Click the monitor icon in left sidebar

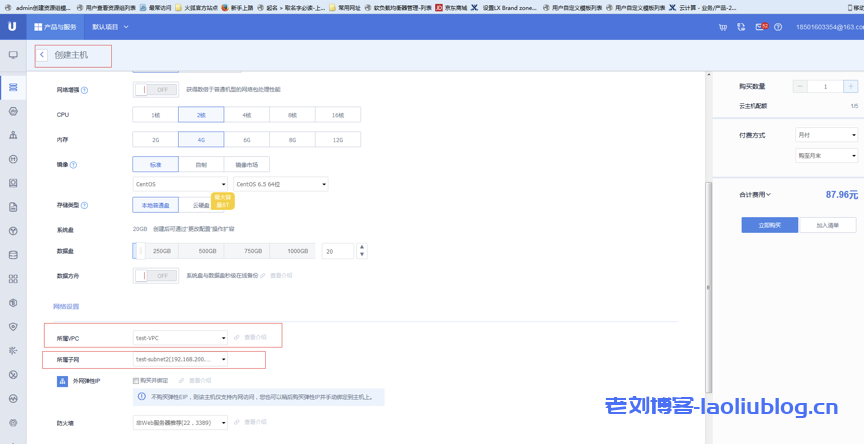click(x=13, y=55)
